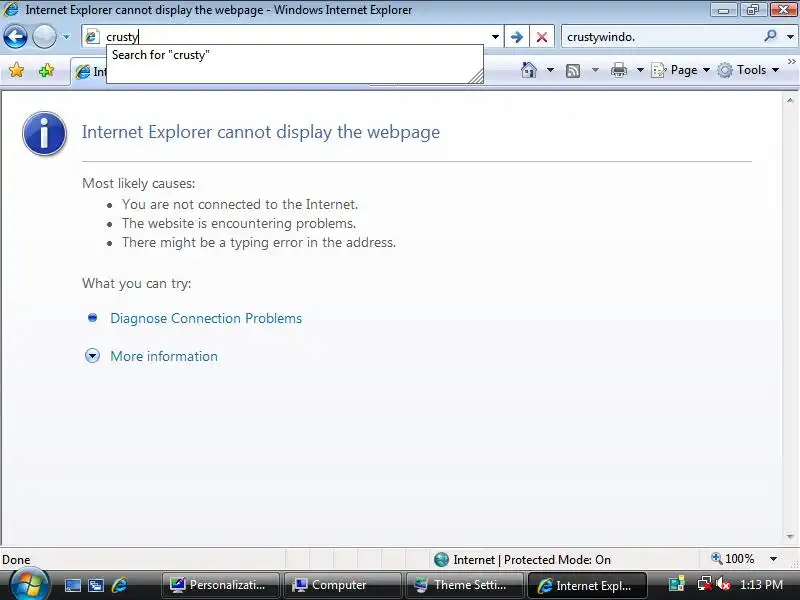Click into the address bar text field
800x600 pixels.
click(296, 37)
